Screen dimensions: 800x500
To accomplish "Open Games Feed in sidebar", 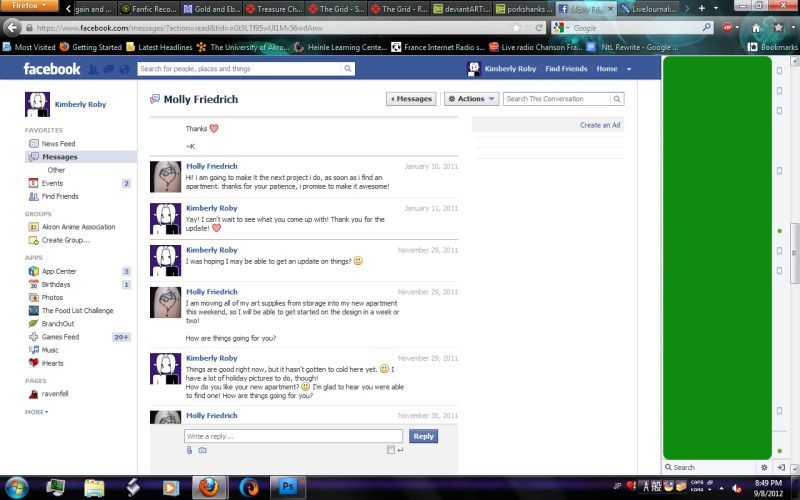I will (x=60, y=337).
